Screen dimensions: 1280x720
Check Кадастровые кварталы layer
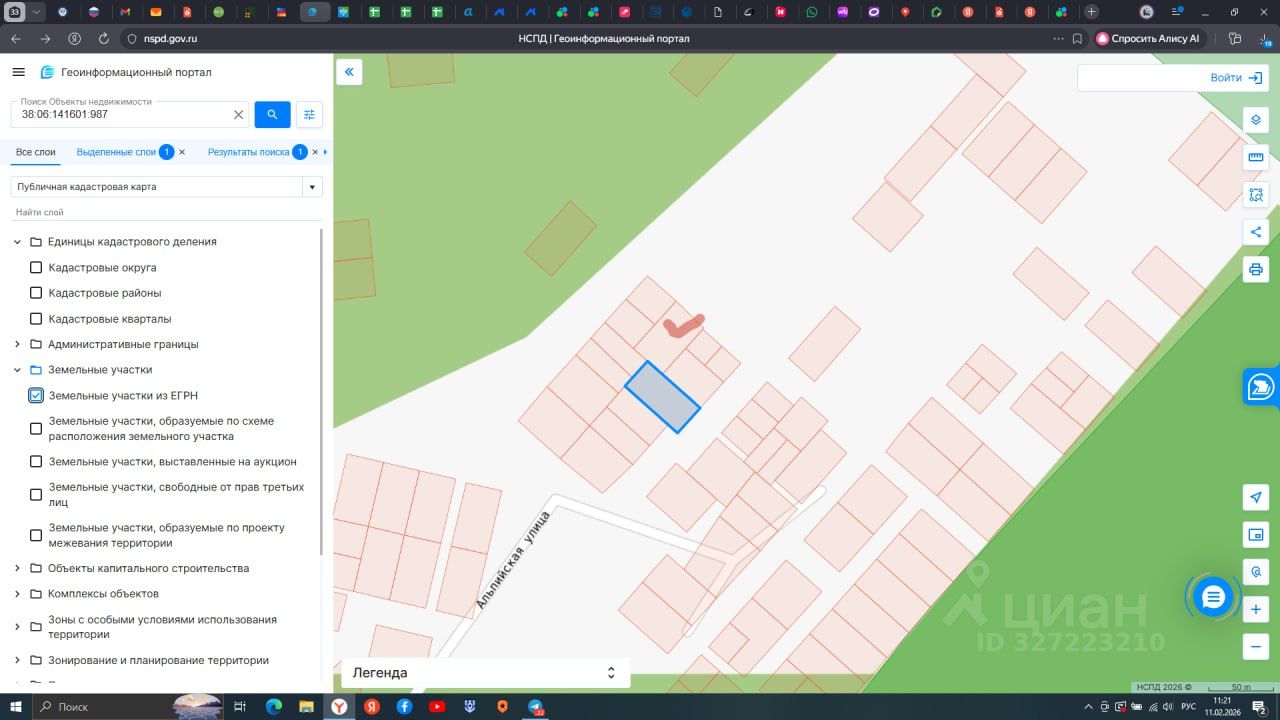[x=36, y=319]
